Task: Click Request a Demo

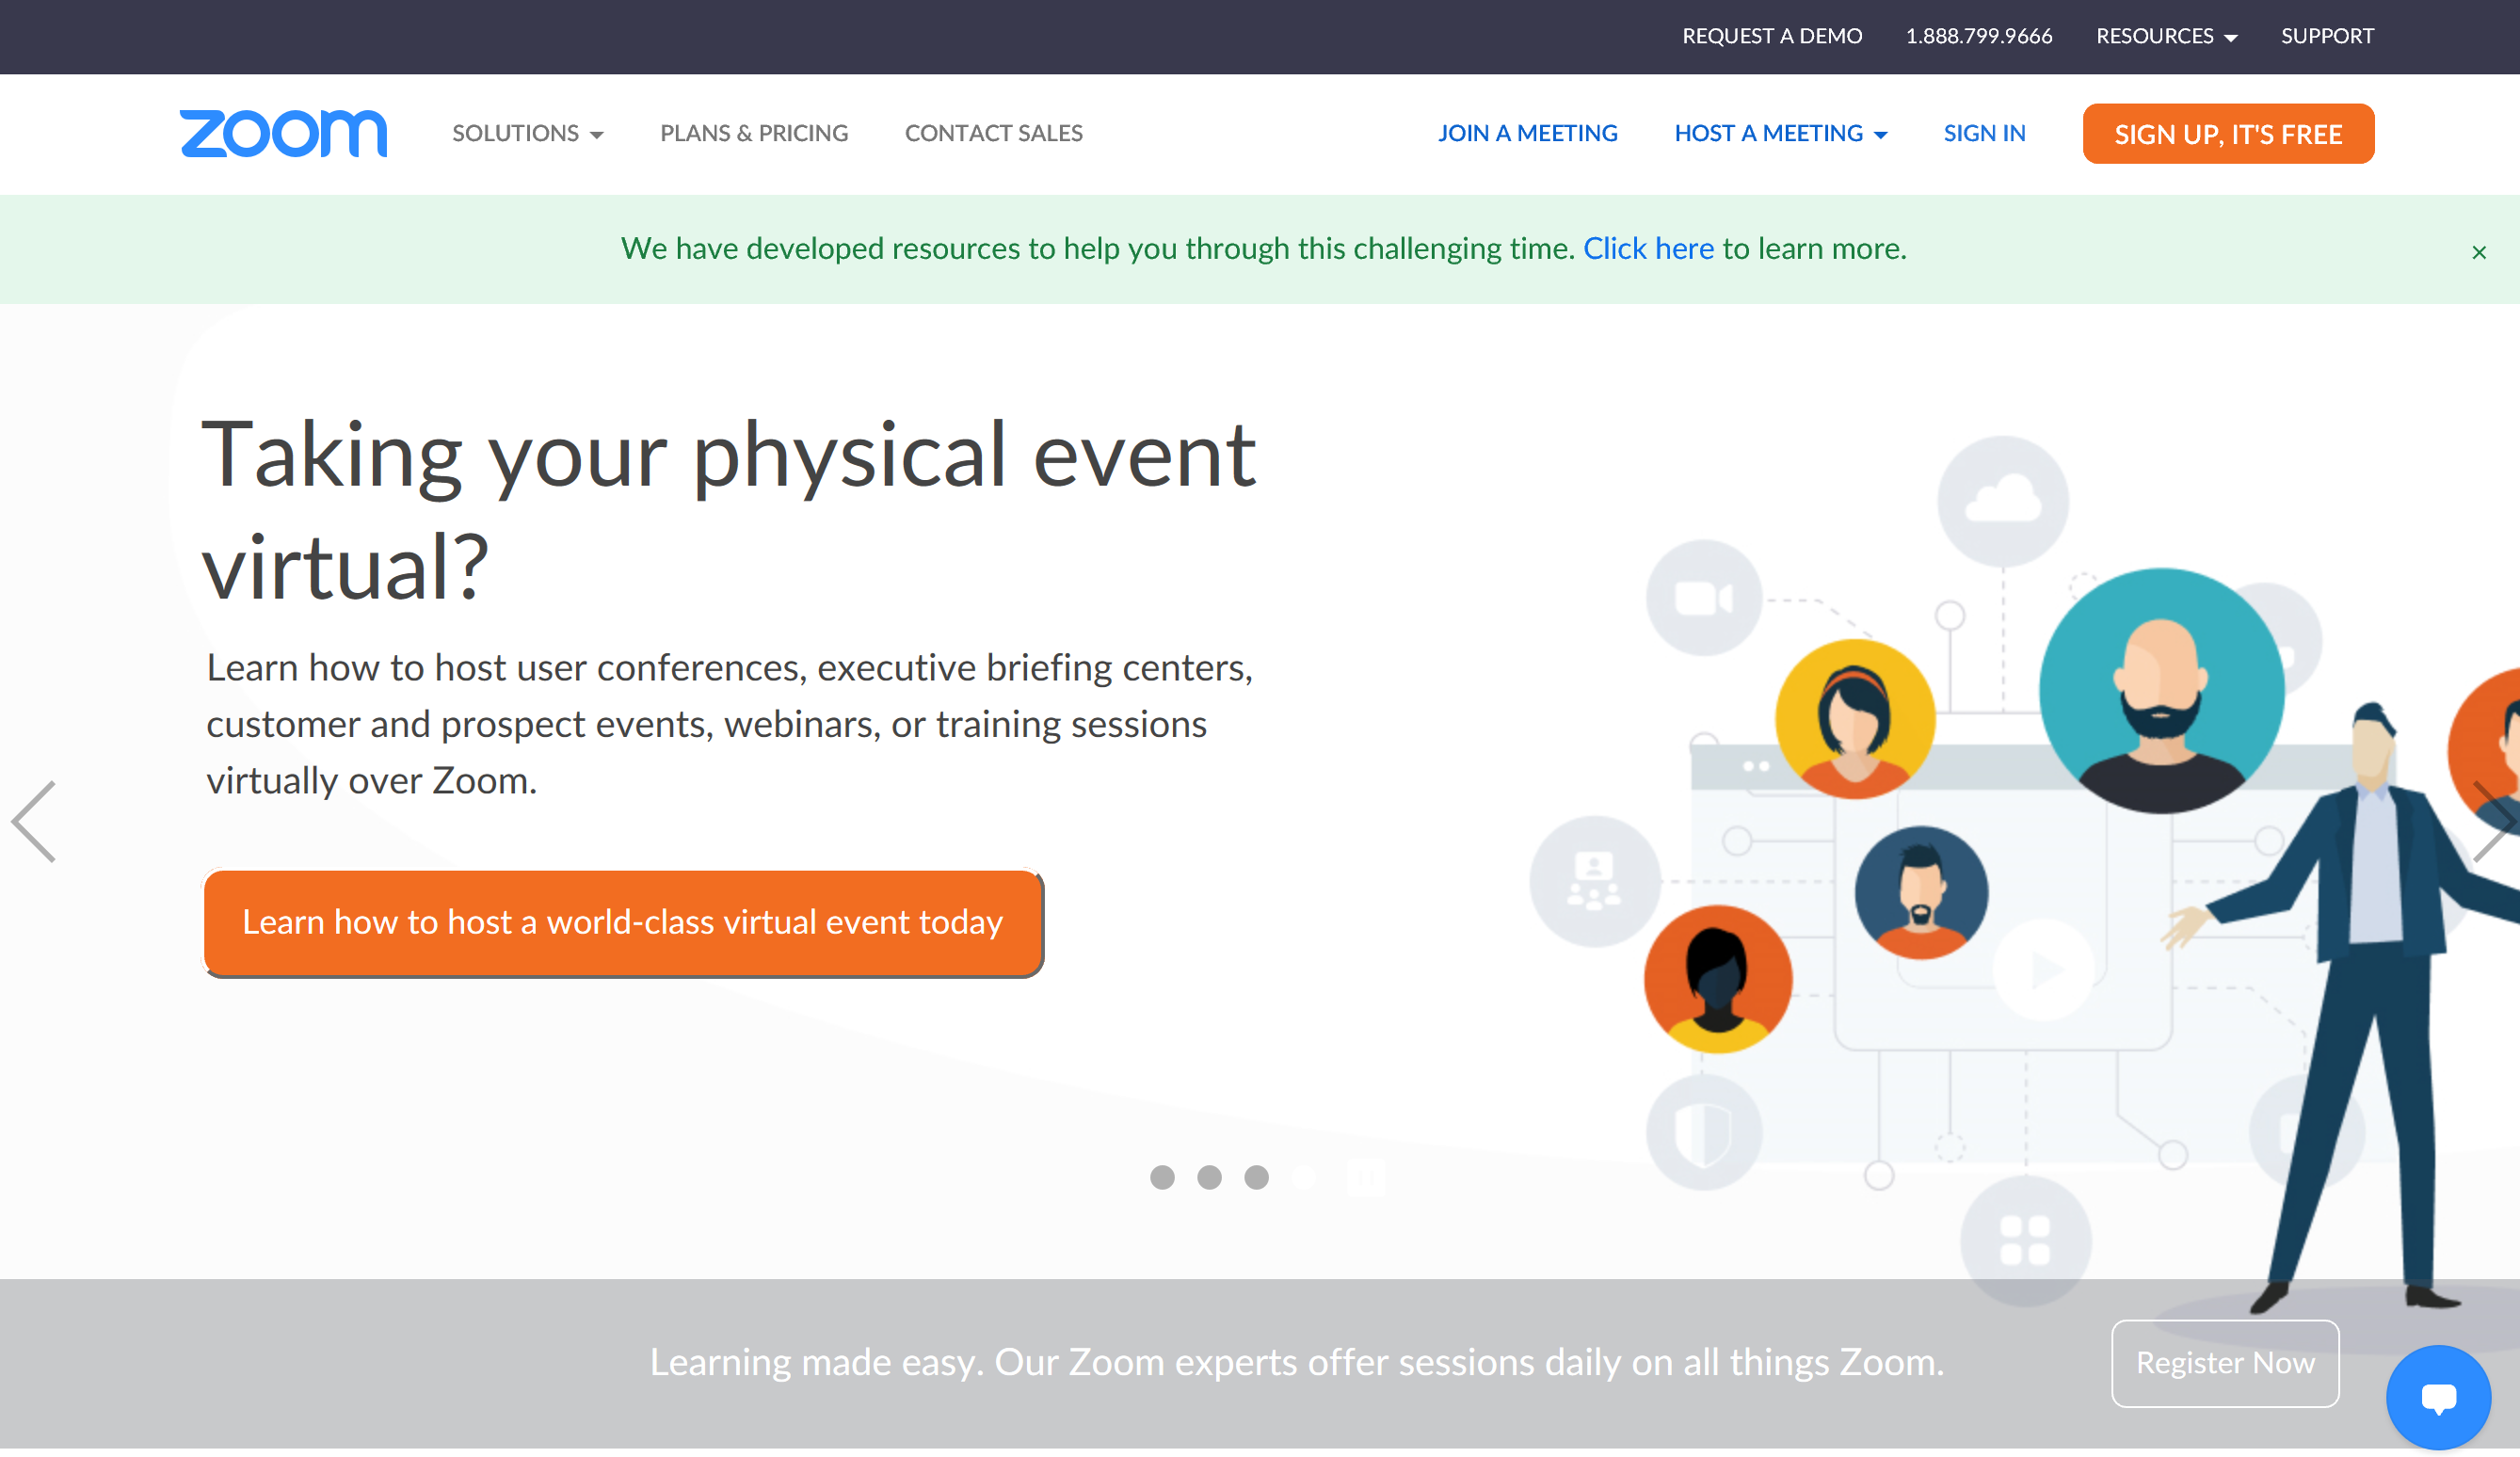Action: click(1771, 36)
